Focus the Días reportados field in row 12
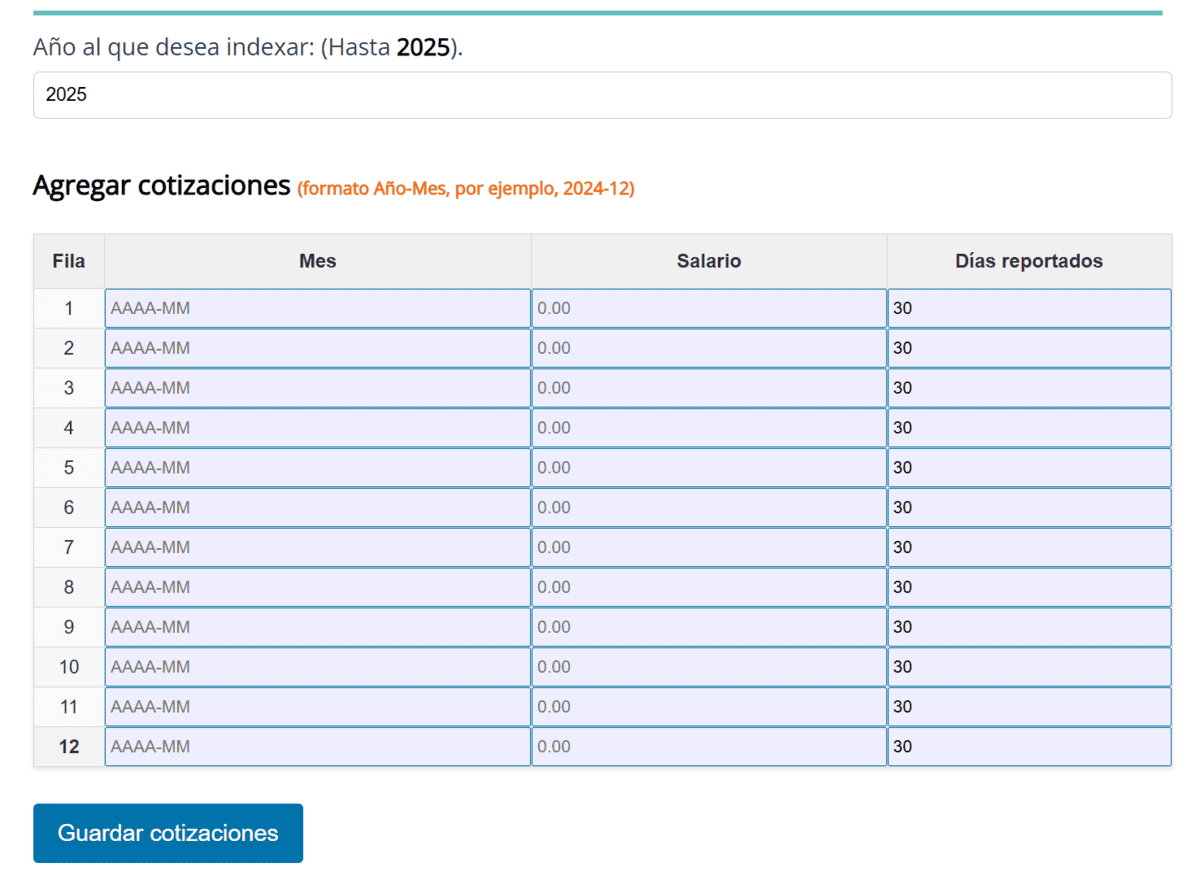The height and width of the screenshot is (889, 1200). [1028, 747]
